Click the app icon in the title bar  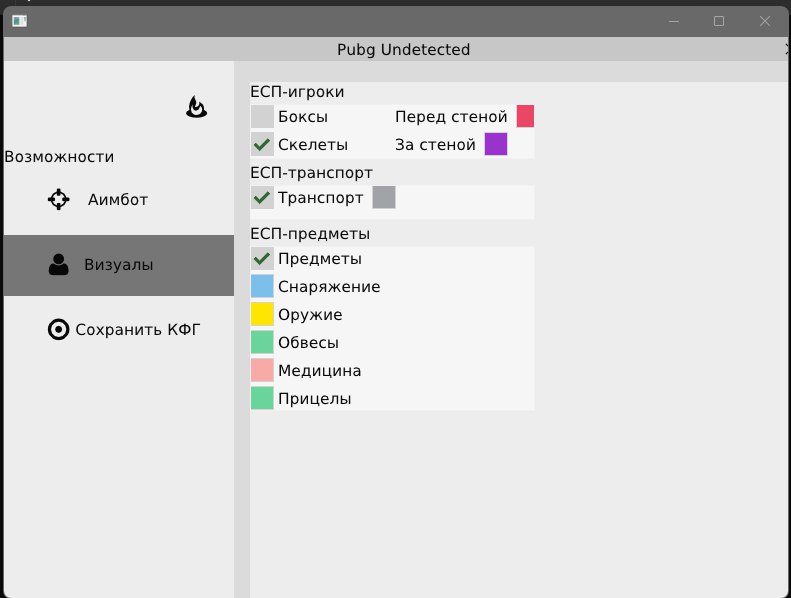[x=19, y=21]
